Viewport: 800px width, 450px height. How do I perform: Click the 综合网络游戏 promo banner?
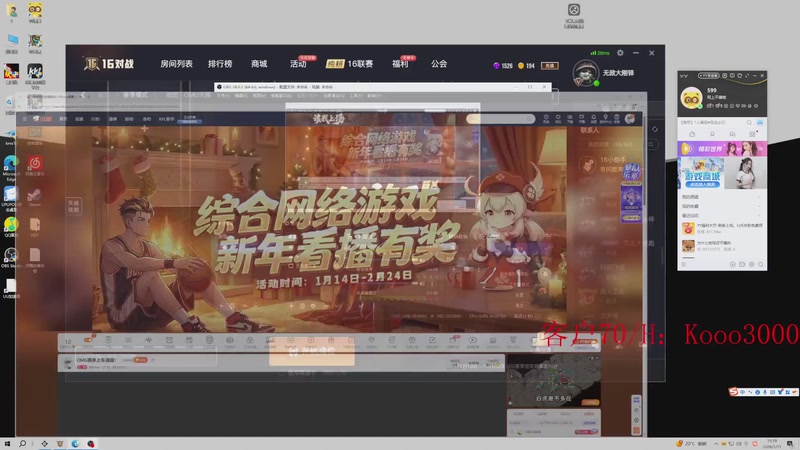pyautogui.click(x=329, y=229)
